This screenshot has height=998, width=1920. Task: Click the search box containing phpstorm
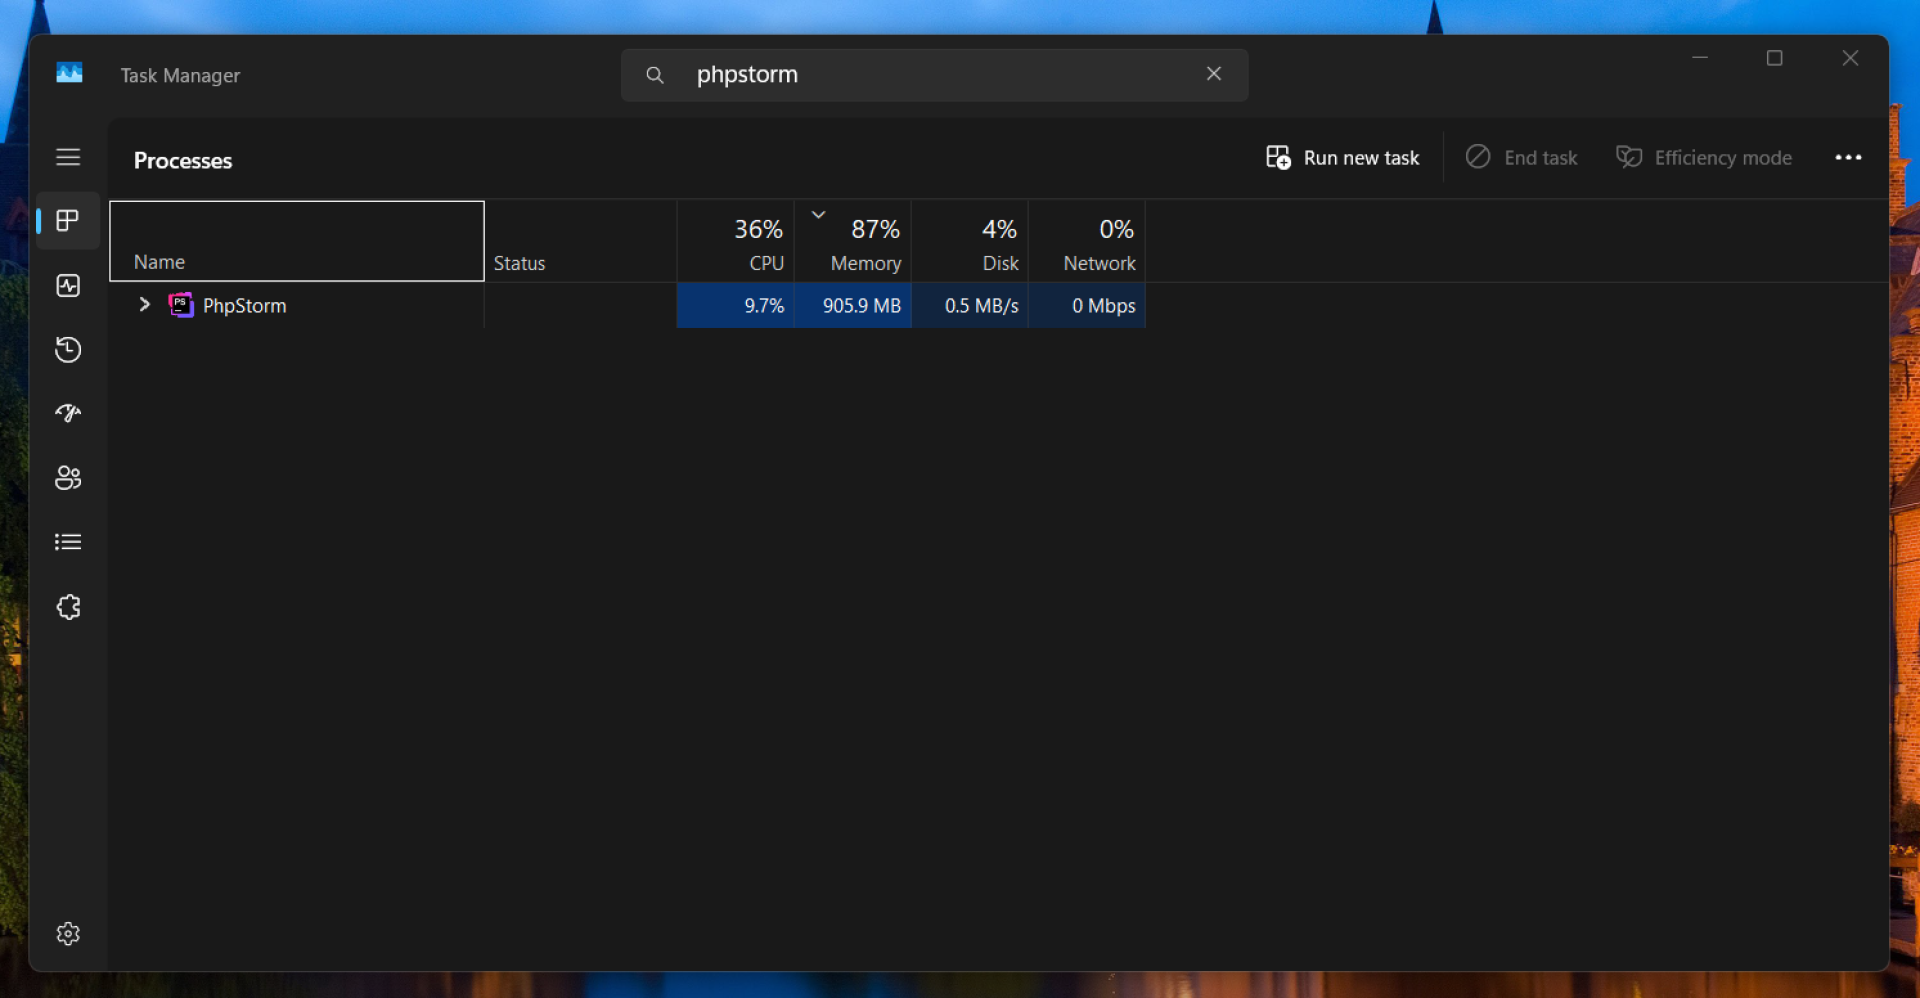click(x=934, y=75)
